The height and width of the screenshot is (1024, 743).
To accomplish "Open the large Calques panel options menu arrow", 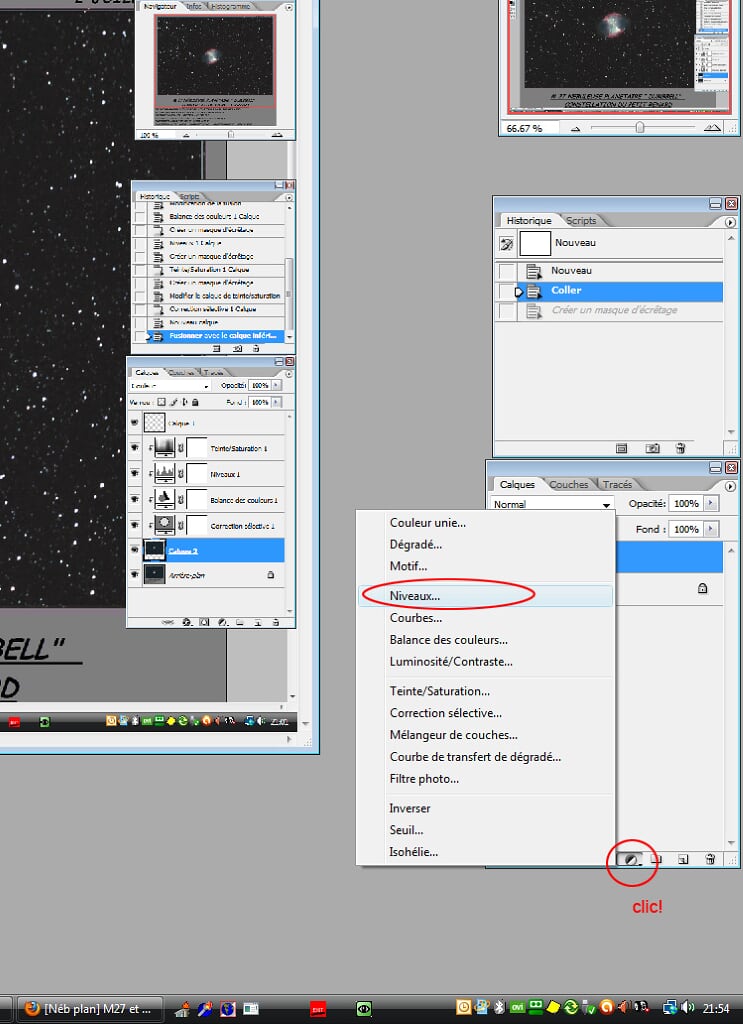I will click(730, 486).
